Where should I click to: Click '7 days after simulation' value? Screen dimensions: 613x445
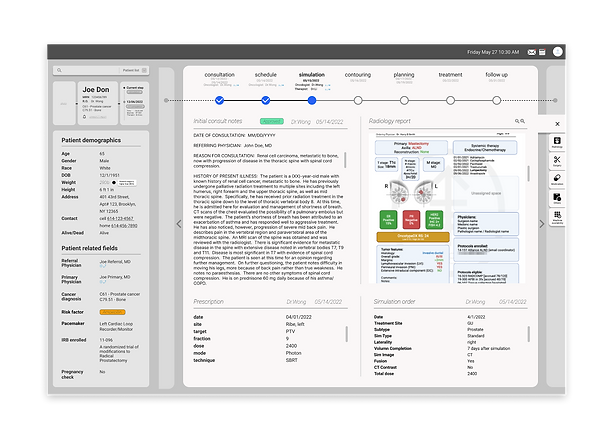click(x=489, y=348)
